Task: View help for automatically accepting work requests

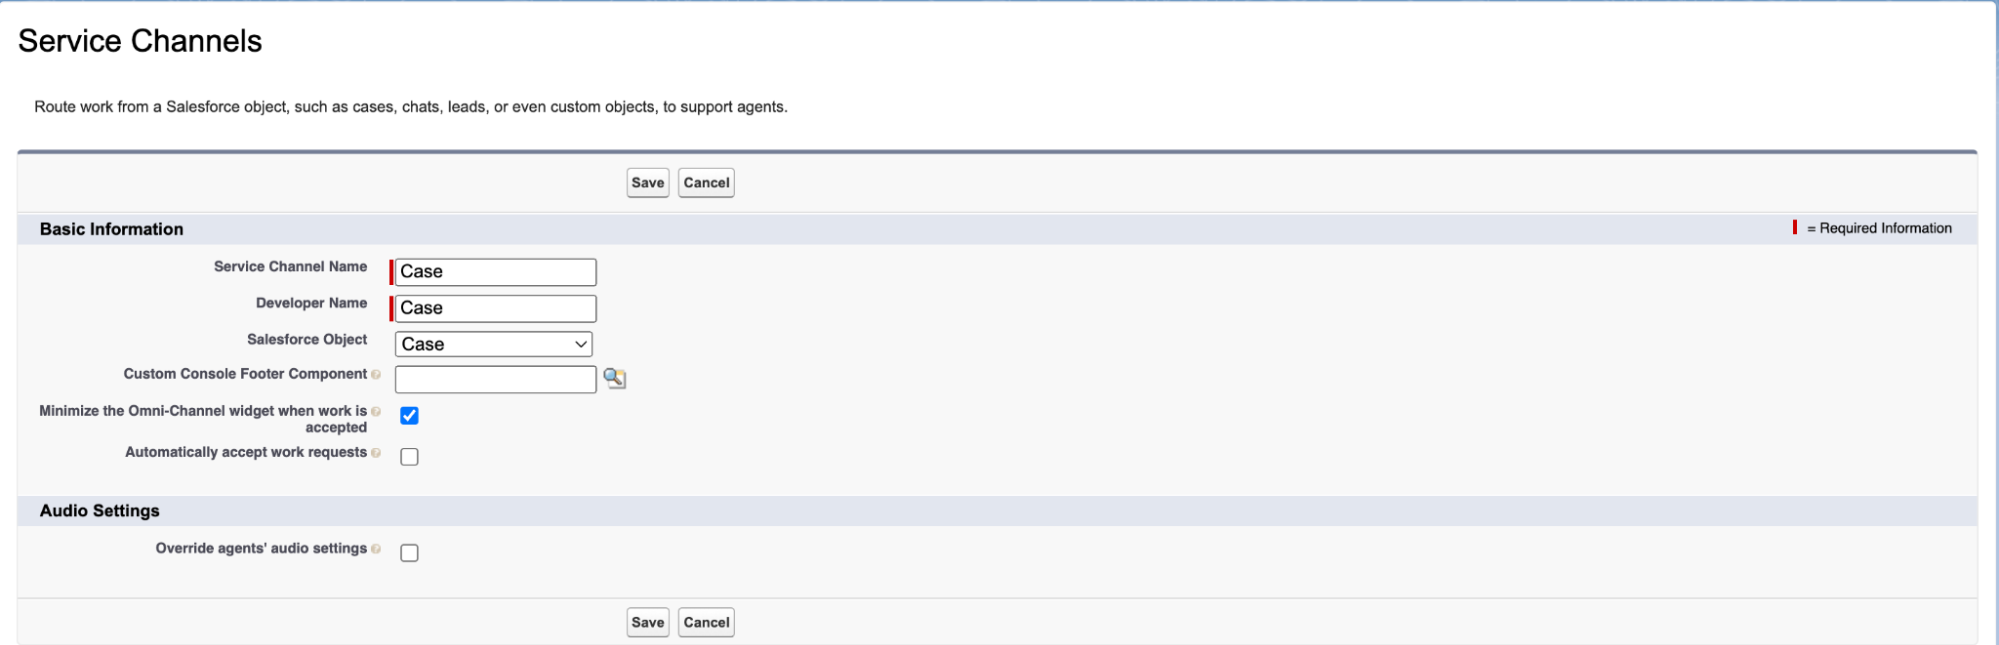Action: pos(377,452)
